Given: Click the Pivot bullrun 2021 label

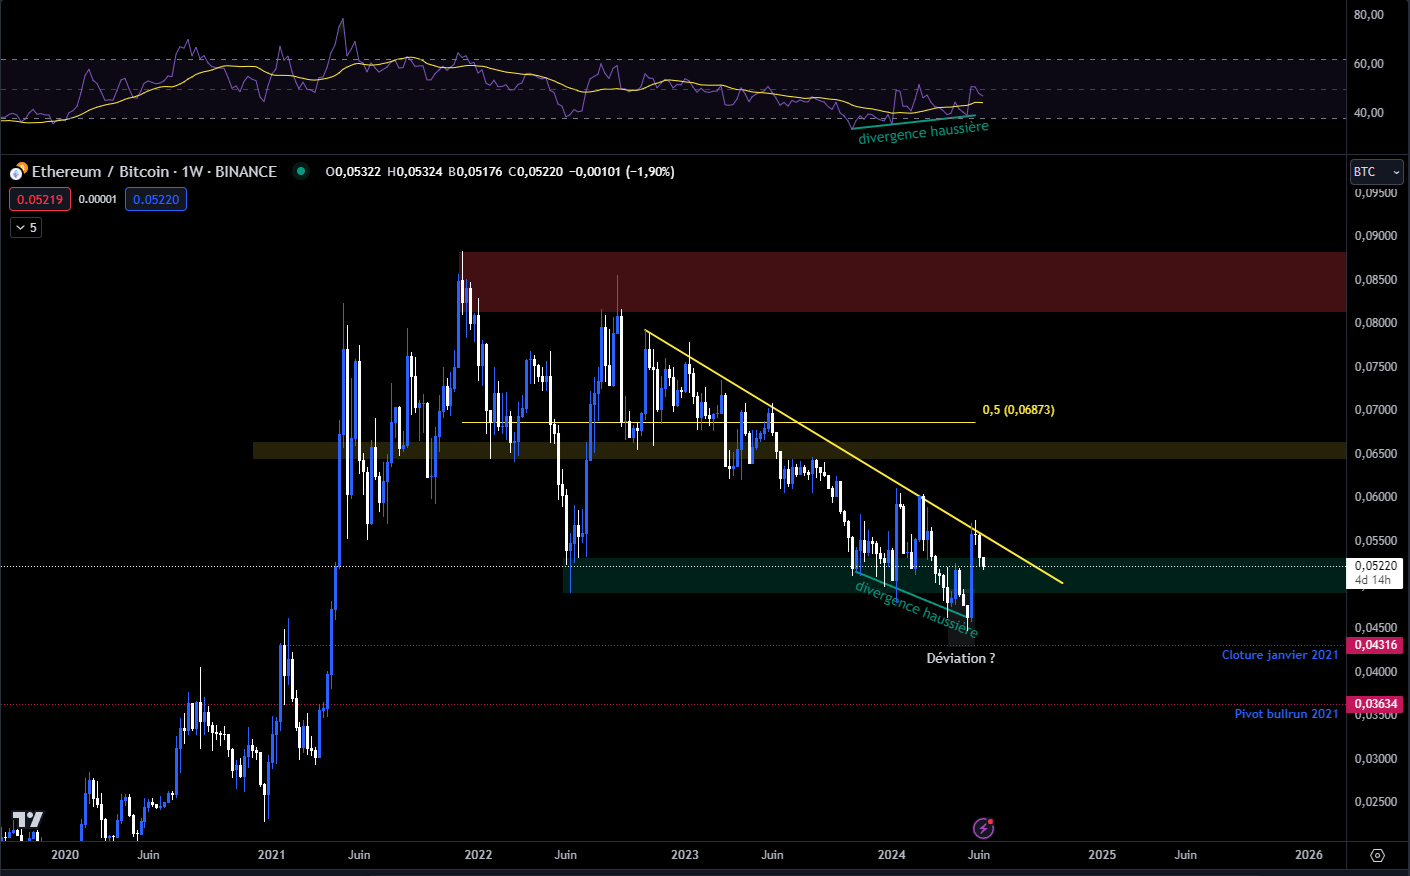Looking at the screenshot, I should [1285, 713].
